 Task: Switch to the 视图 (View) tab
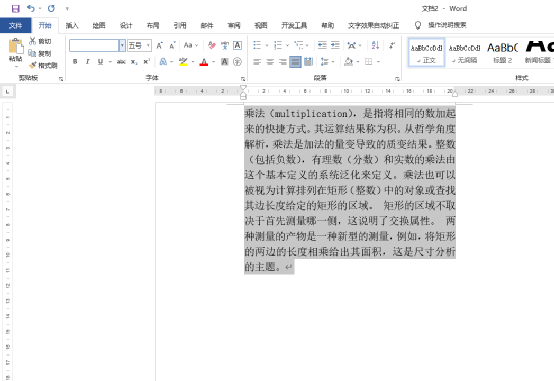[261, 25]
